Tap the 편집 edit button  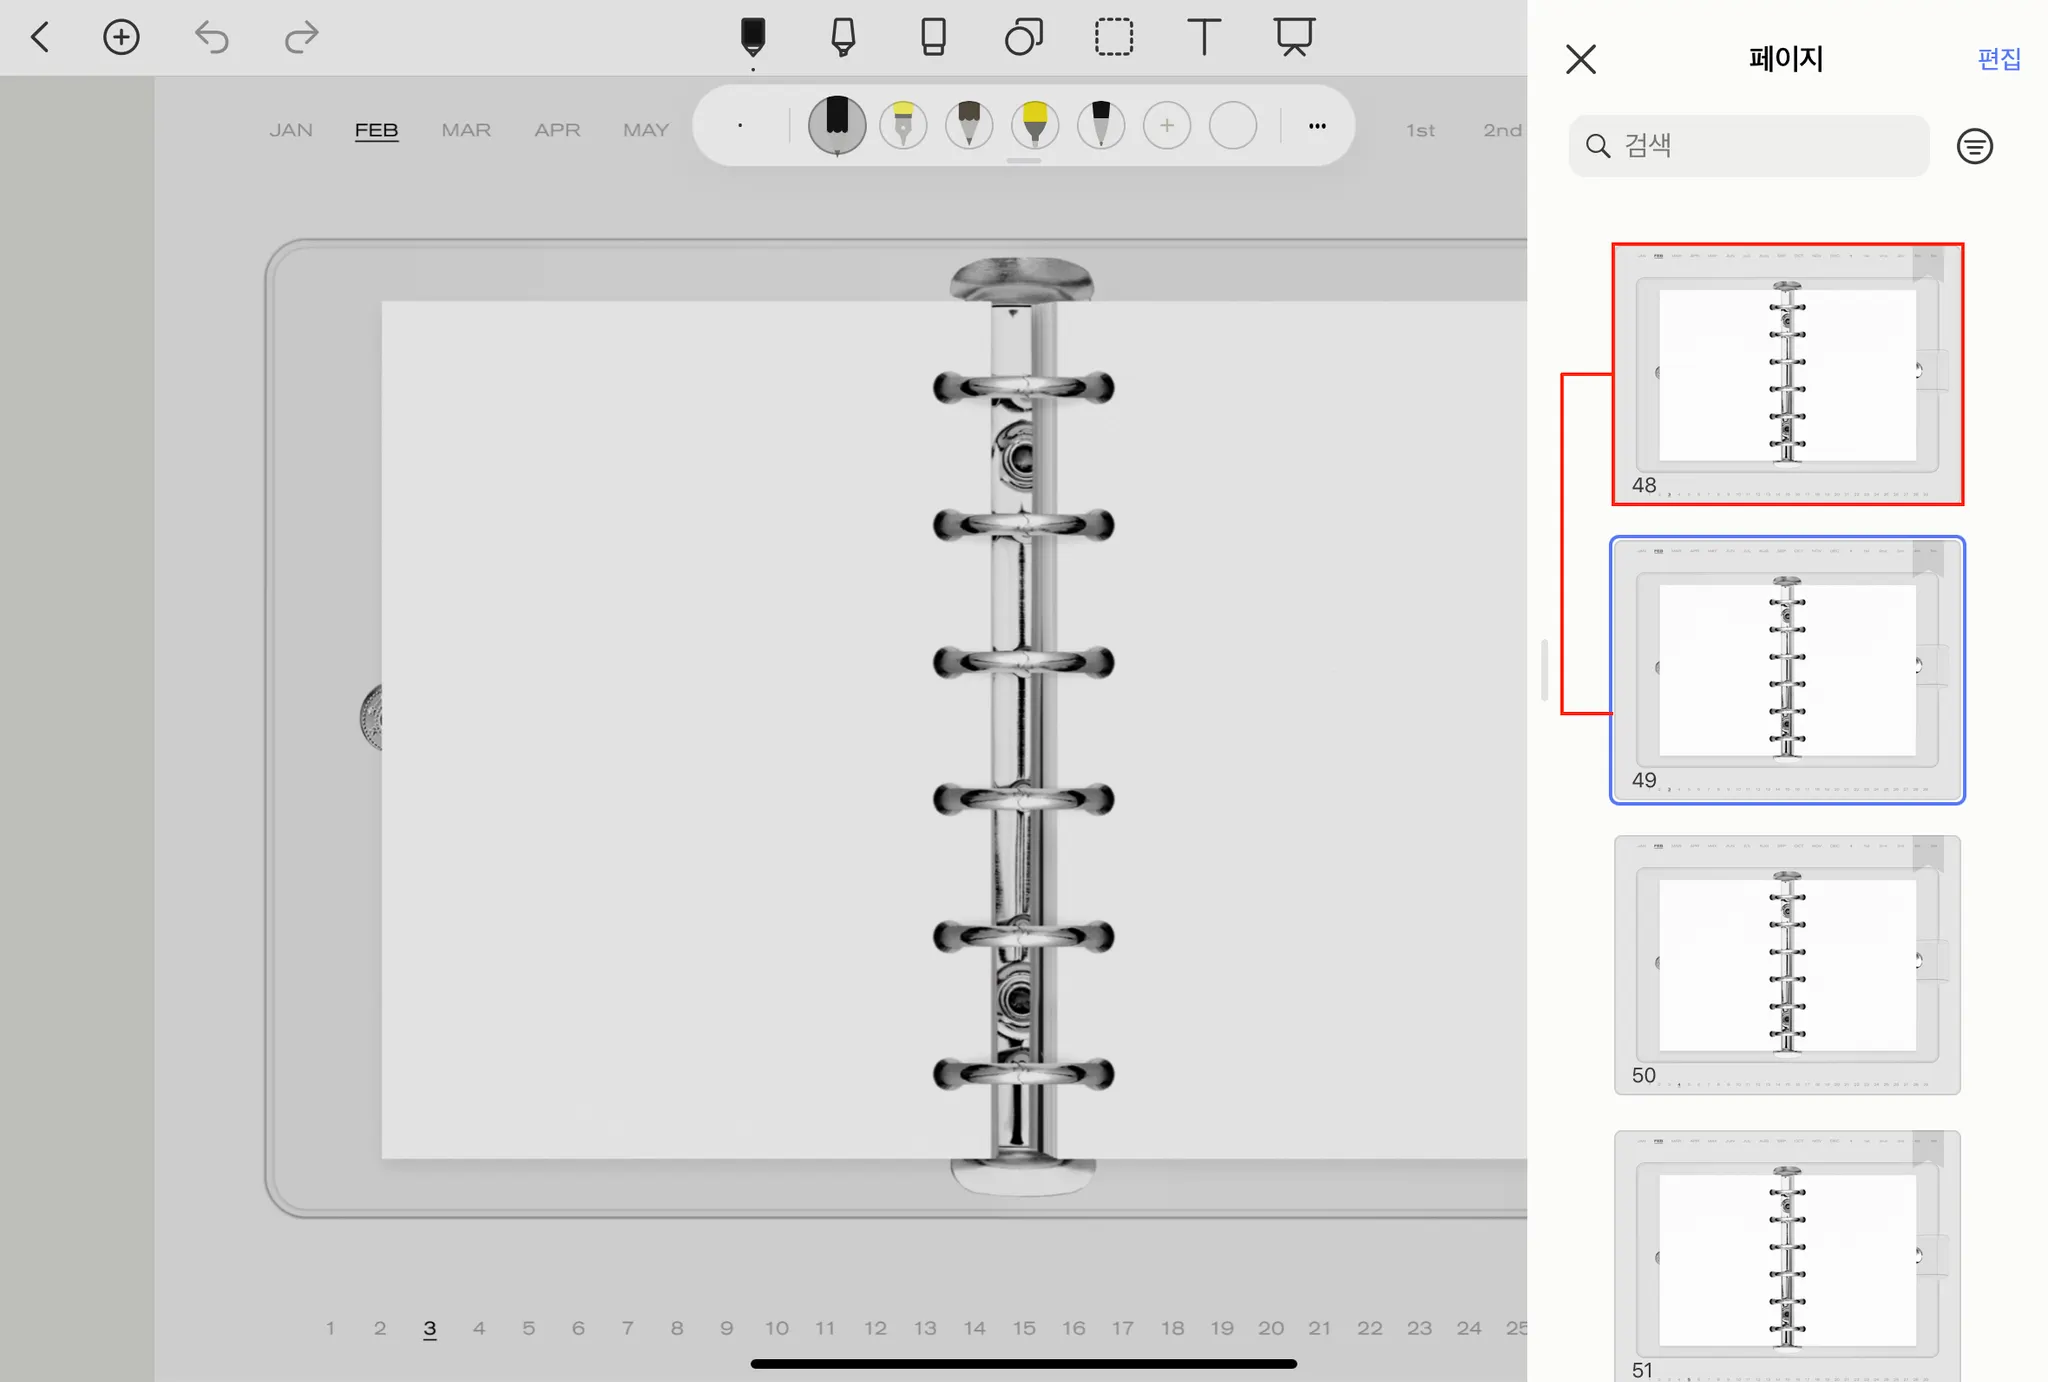click(1998, 59)
